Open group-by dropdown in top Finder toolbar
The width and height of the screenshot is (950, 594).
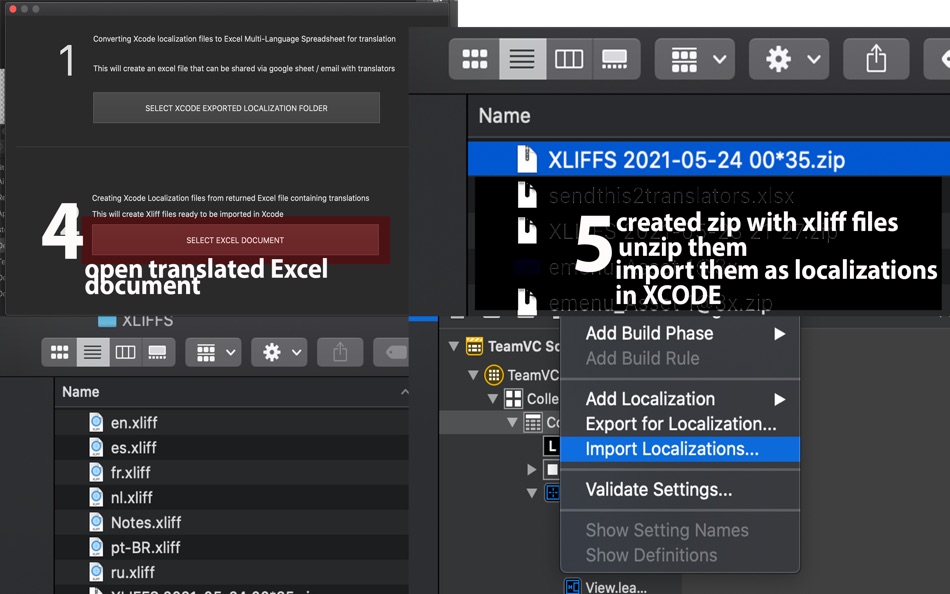point(695,59)
